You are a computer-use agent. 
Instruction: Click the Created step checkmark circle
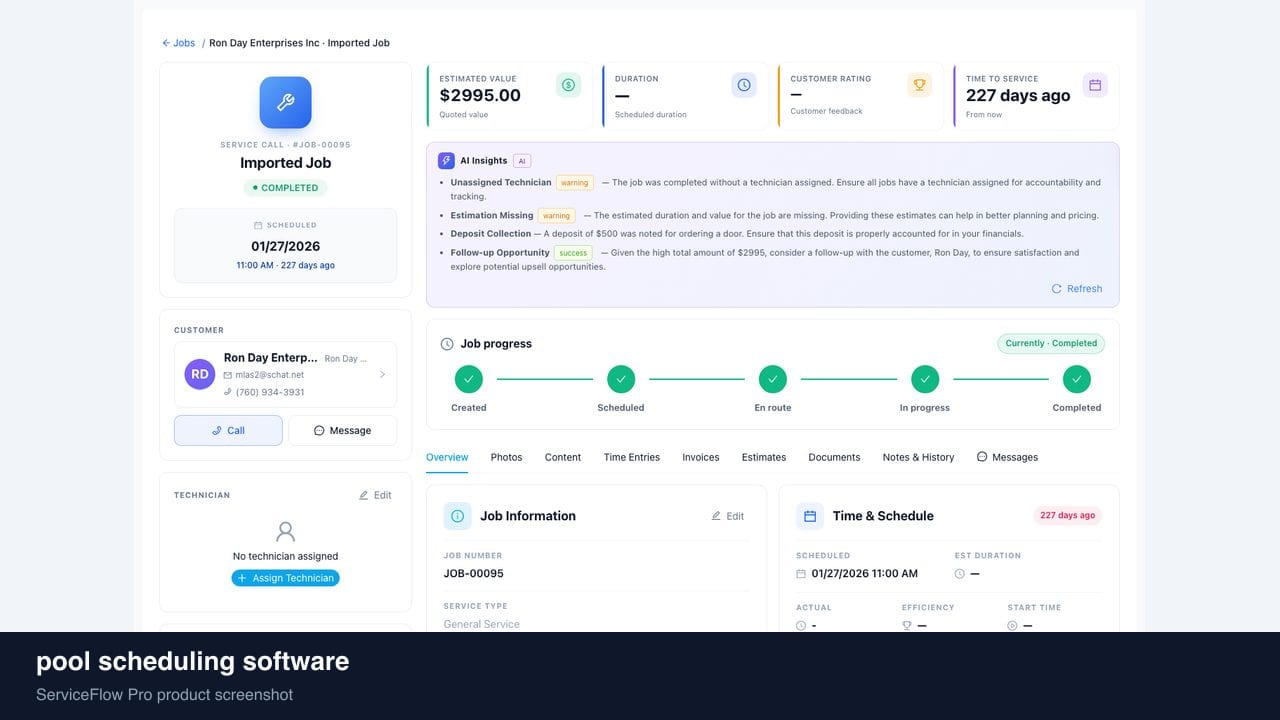[468, 379]
